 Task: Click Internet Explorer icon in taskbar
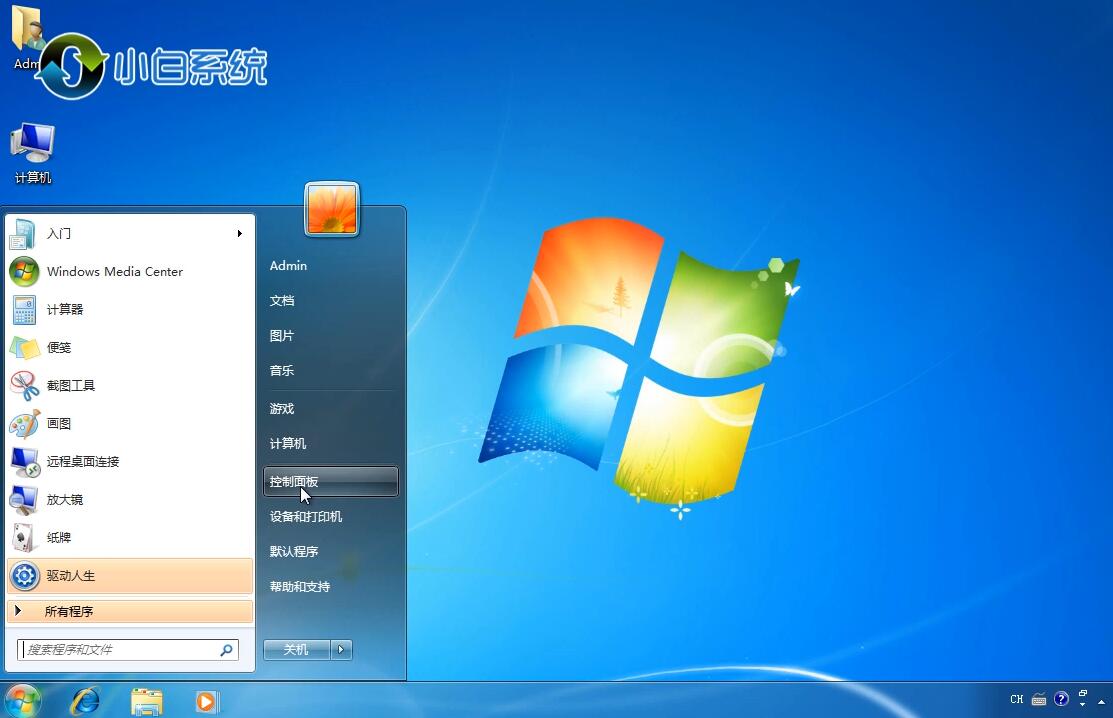pos(85,701)
